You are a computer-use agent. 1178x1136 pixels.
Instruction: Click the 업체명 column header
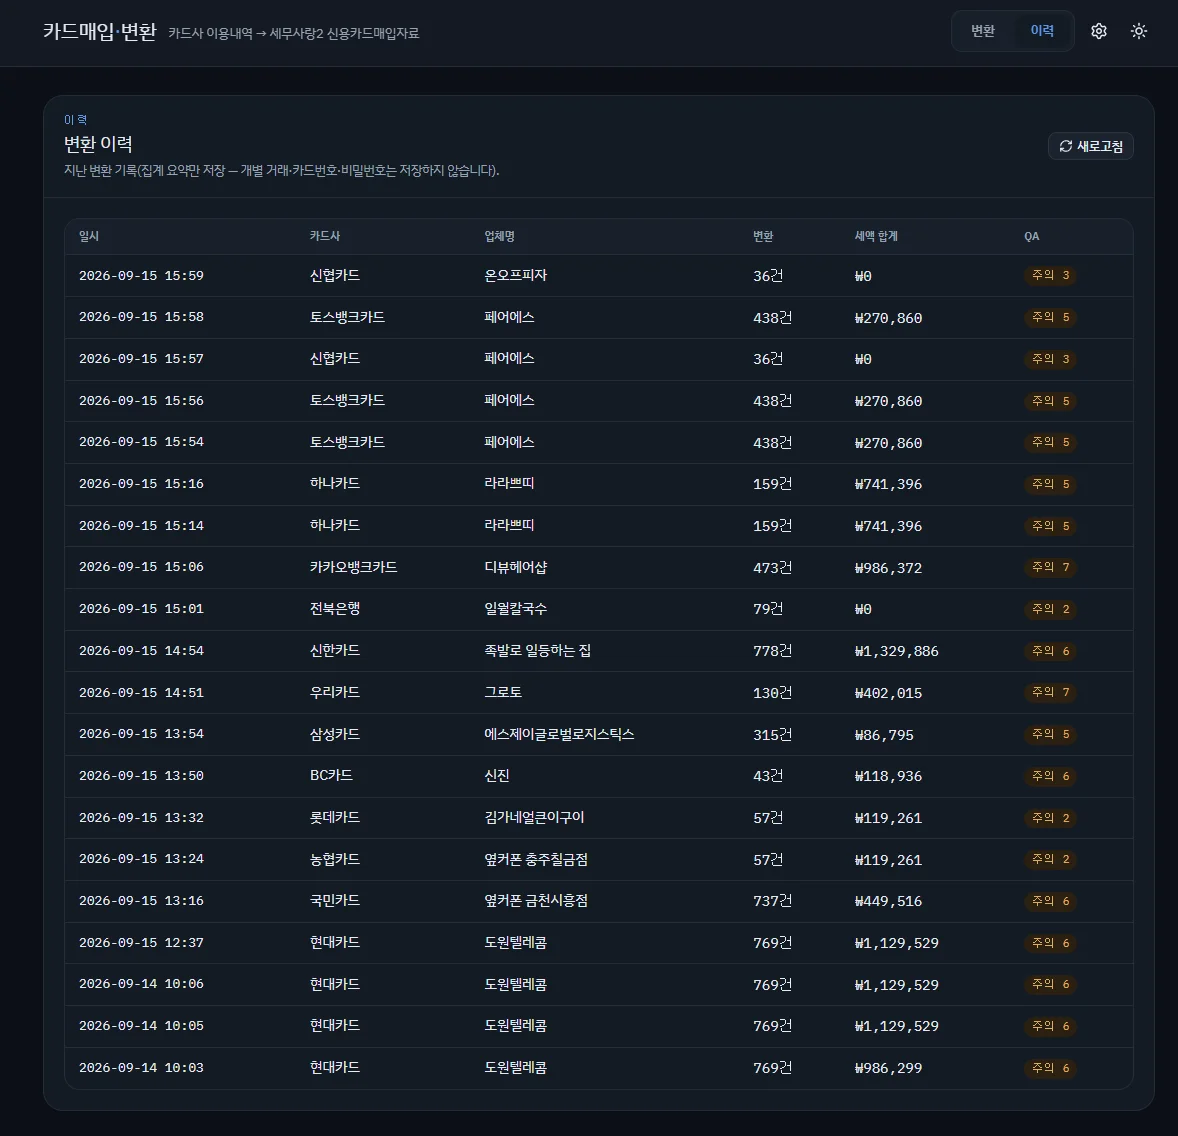click(500, 236)
